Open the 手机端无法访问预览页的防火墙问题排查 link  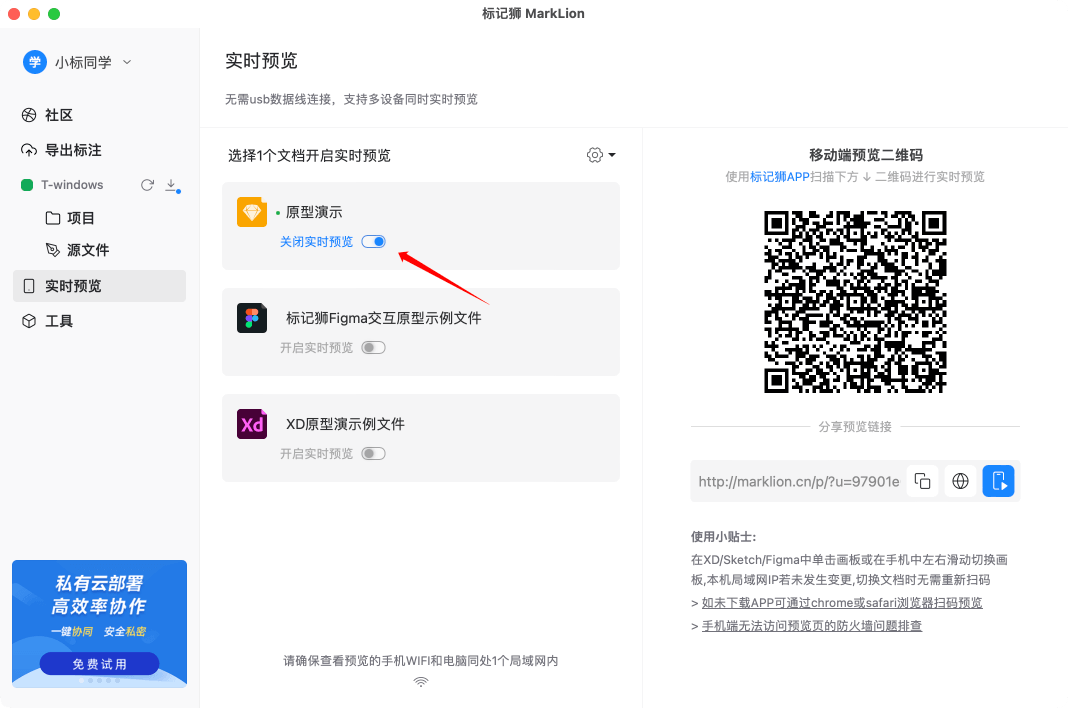pyautogui.click(x=811, y=626)
